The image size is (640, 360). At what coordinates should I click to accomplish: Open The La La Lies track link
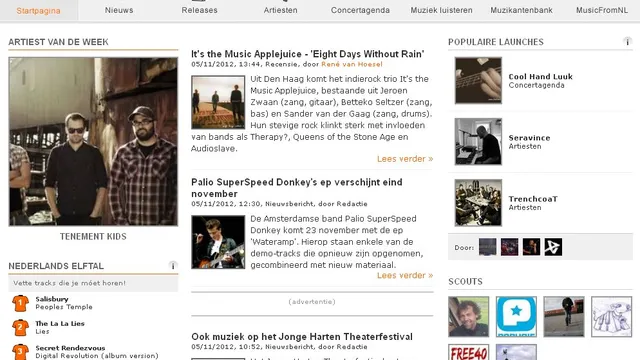[x=60, y=323]
